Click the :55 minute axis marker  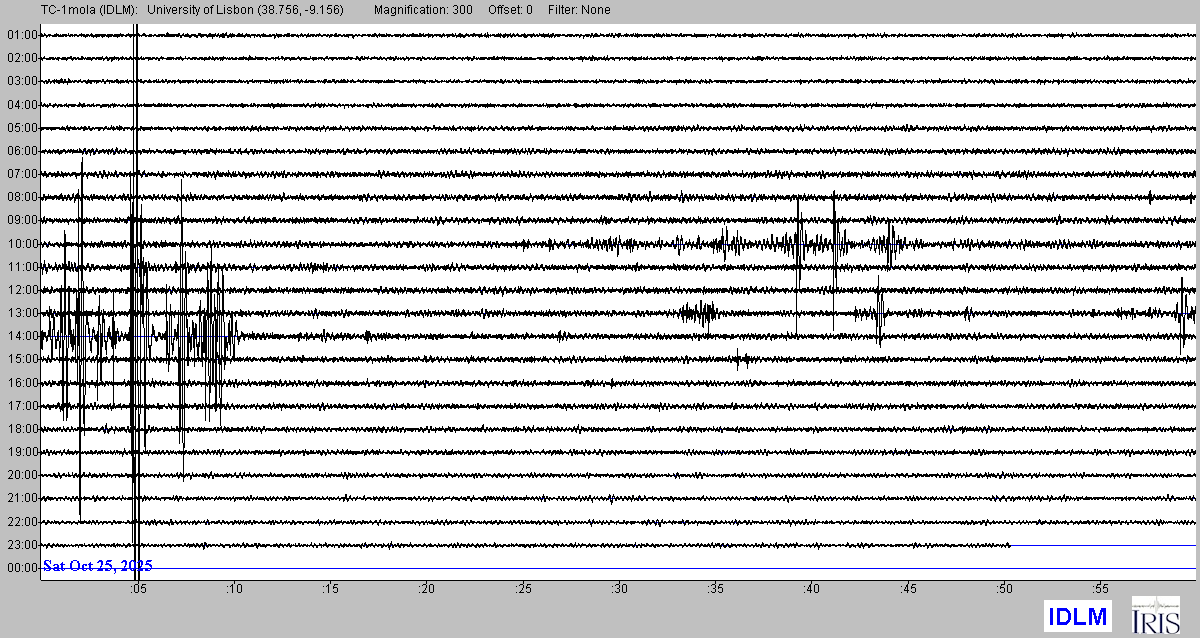click(1100, 588)
